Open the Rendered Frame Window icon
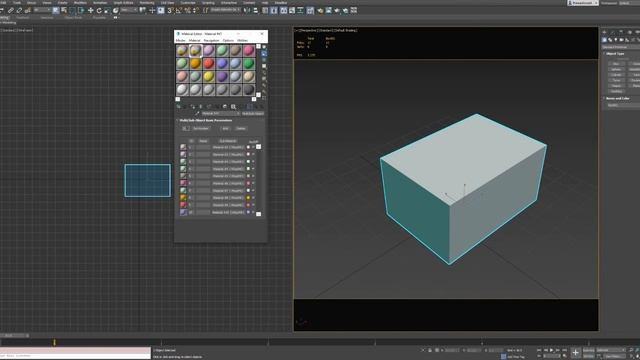This screenshot has height=360, width=640. click(329, 10)
